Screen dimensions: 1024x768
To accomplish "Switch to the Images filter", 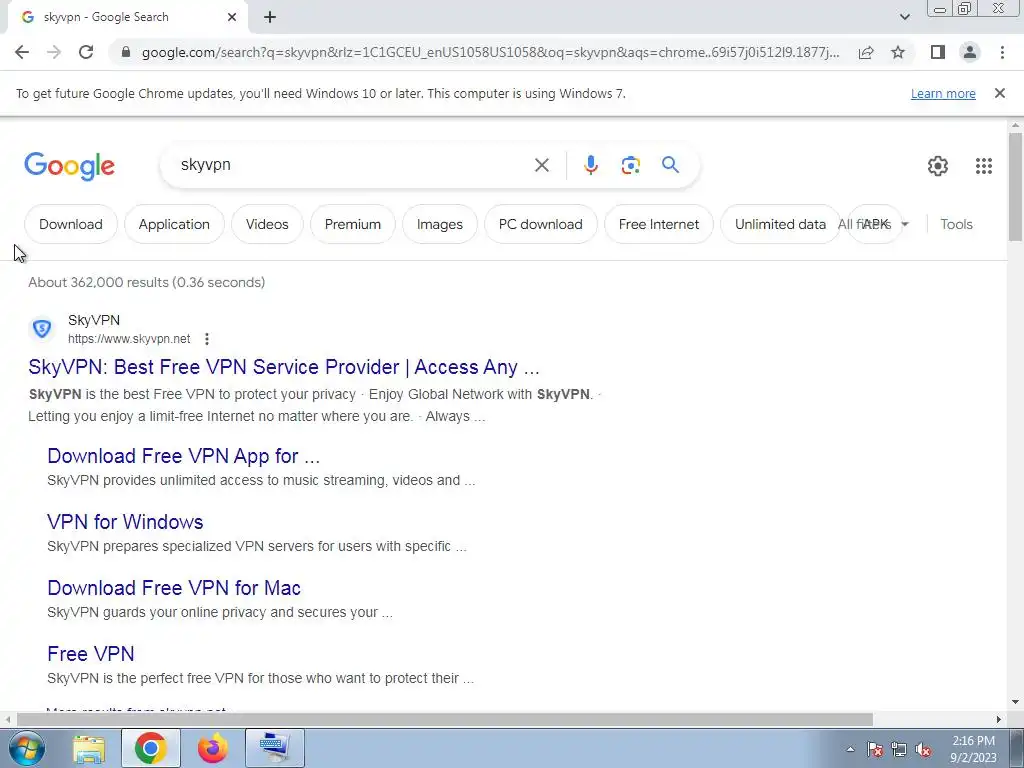I will [x=440, y=224].
